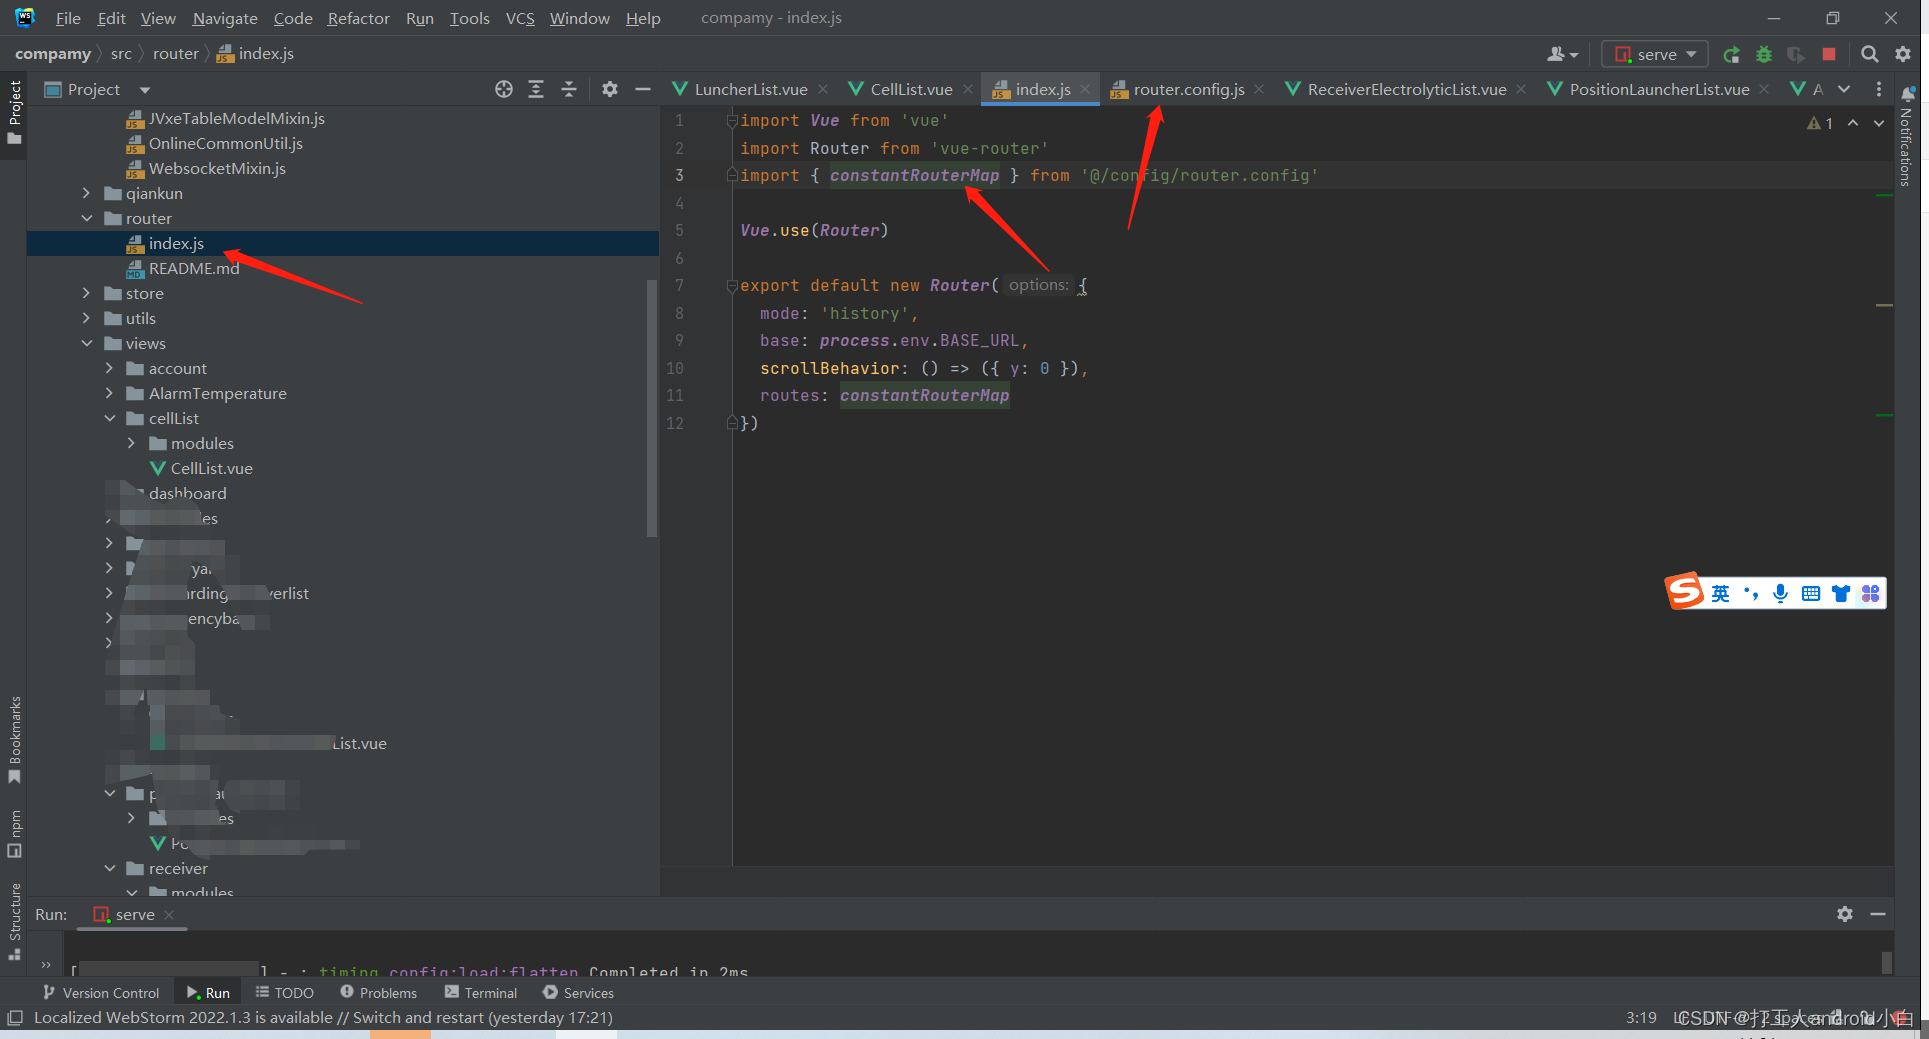Image resolution: width=1929 pixels, height=1039 pixels.
Task: Open Project panel gear options
Action: pos(610,89)
